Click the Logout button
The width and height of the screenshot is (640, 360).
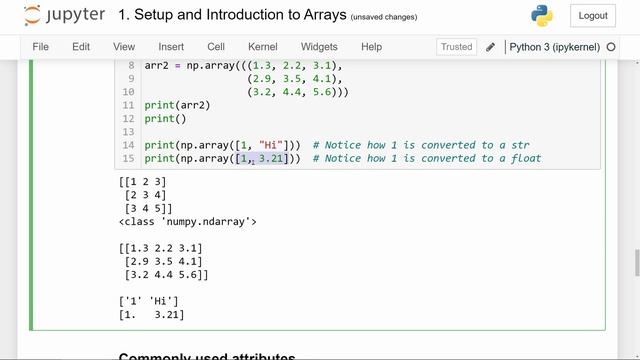click(x=593, y=16)
